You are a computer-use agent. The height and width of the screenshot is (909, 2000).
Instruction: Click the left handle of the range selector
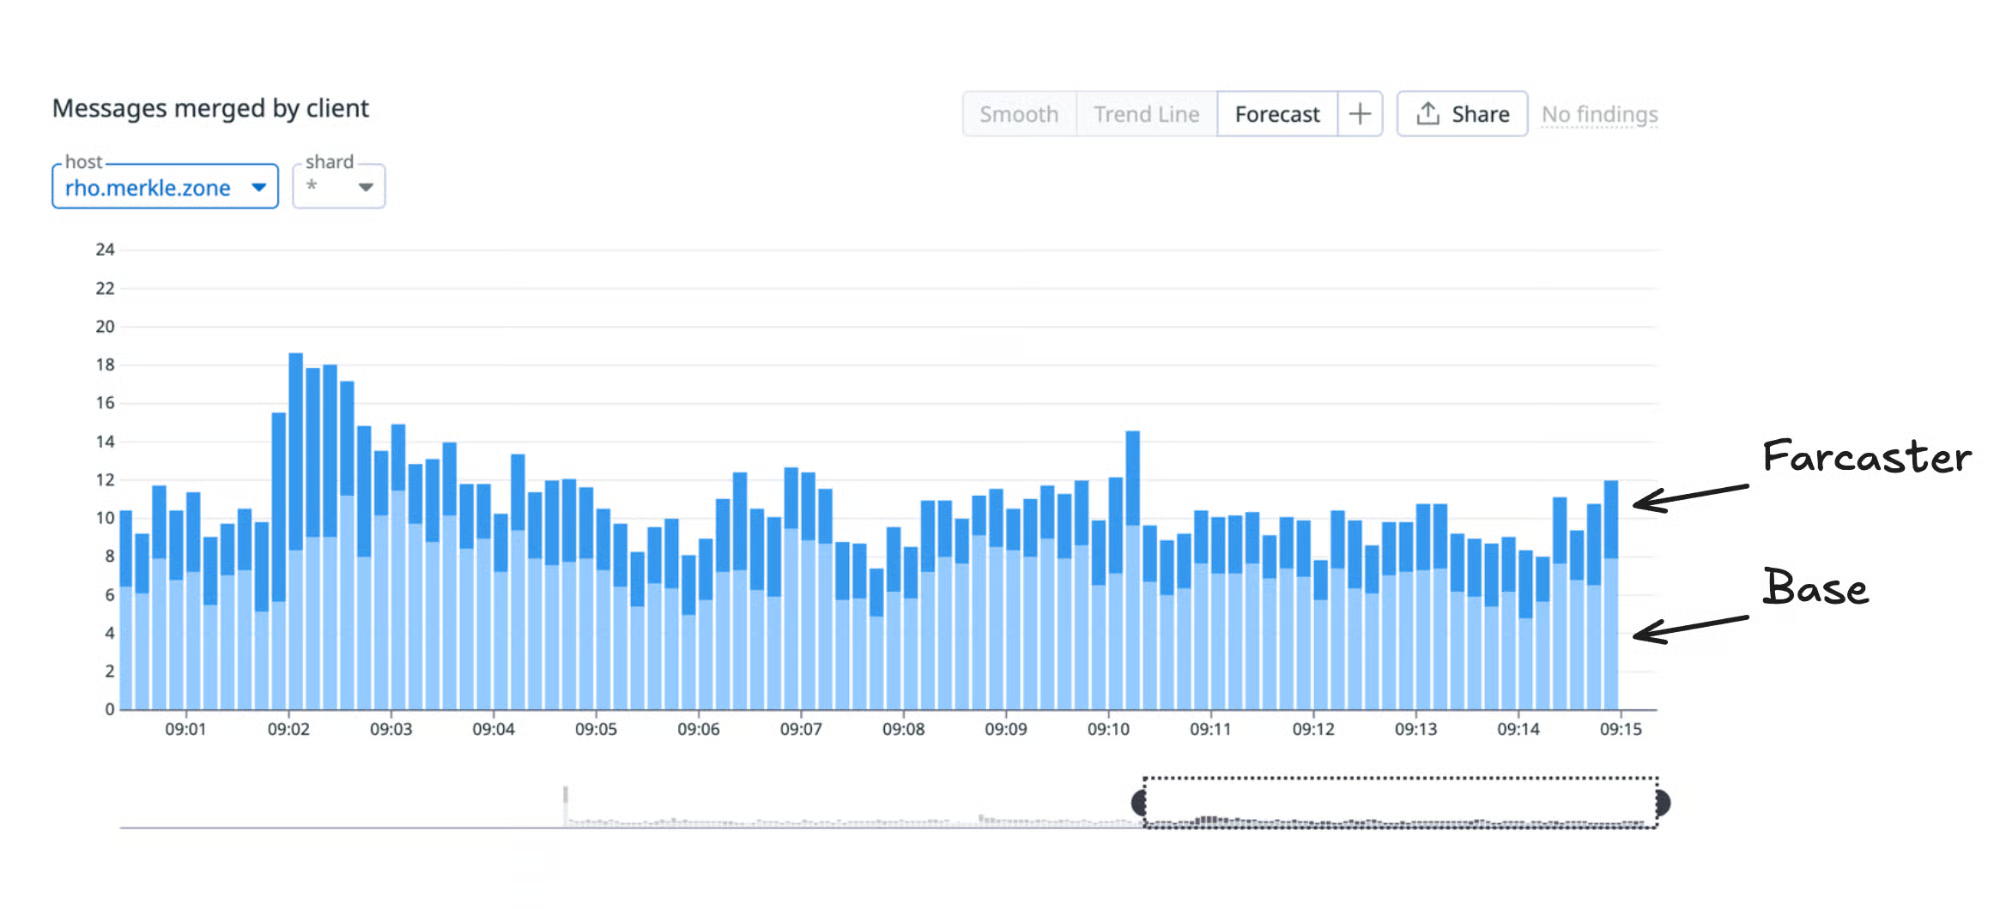tap(1139, 803)
